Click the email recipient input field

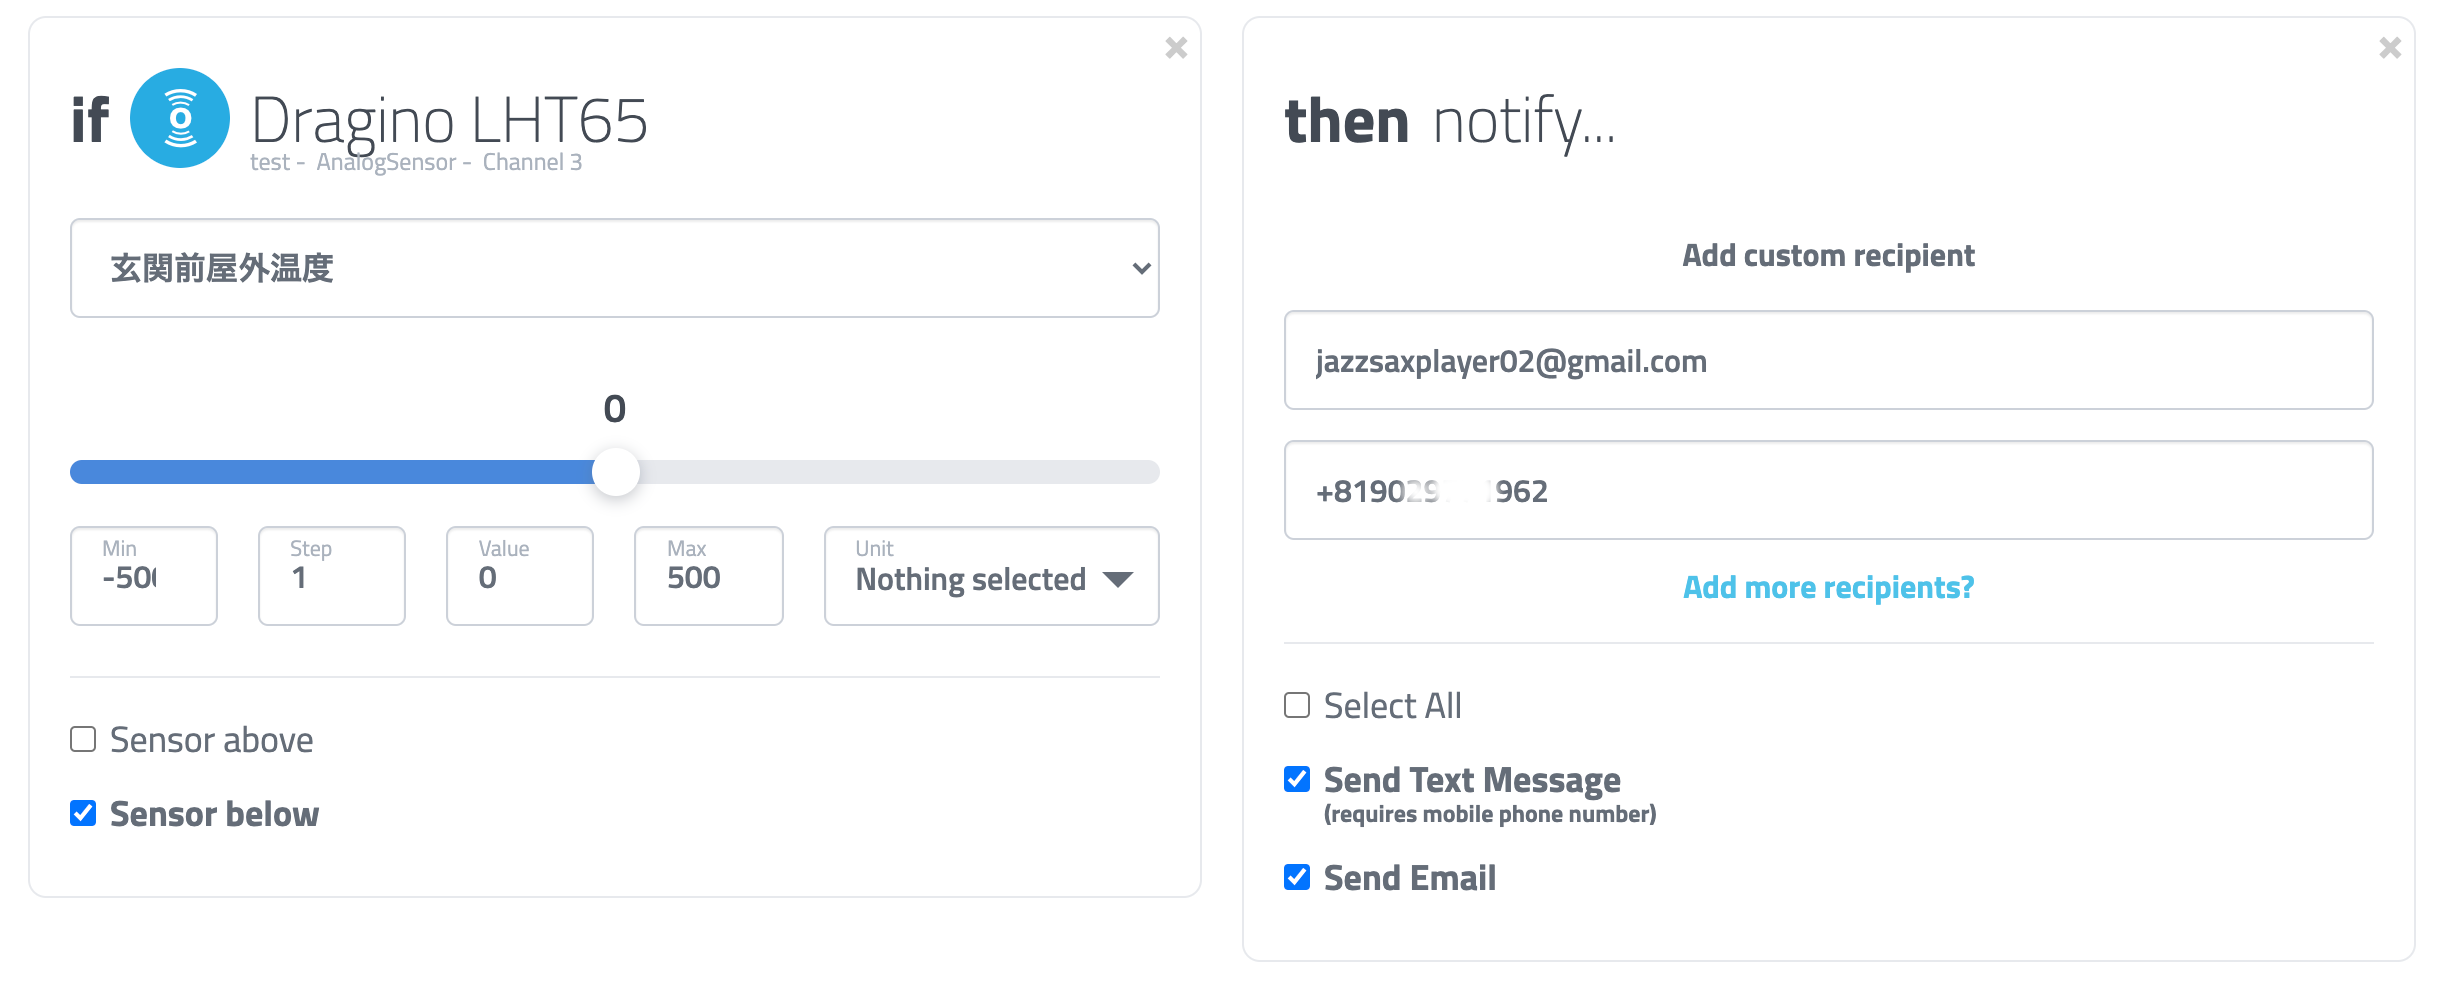[1828, 360]
